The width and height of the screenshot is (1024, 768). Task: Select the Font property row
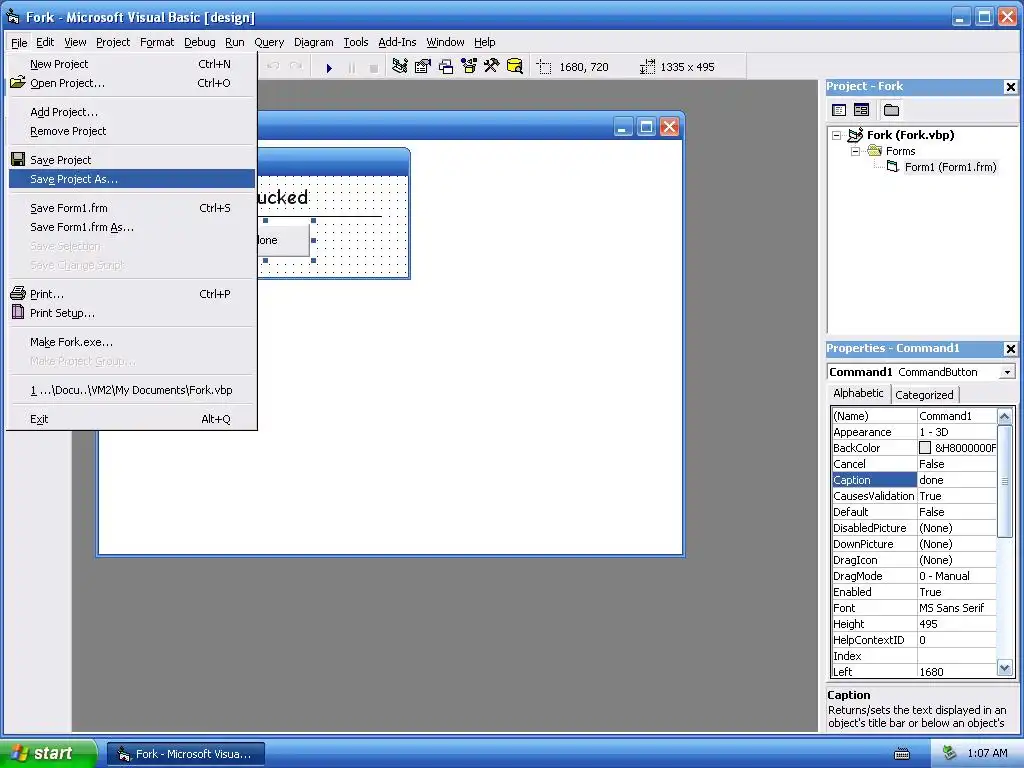click(x=914, y=608)
